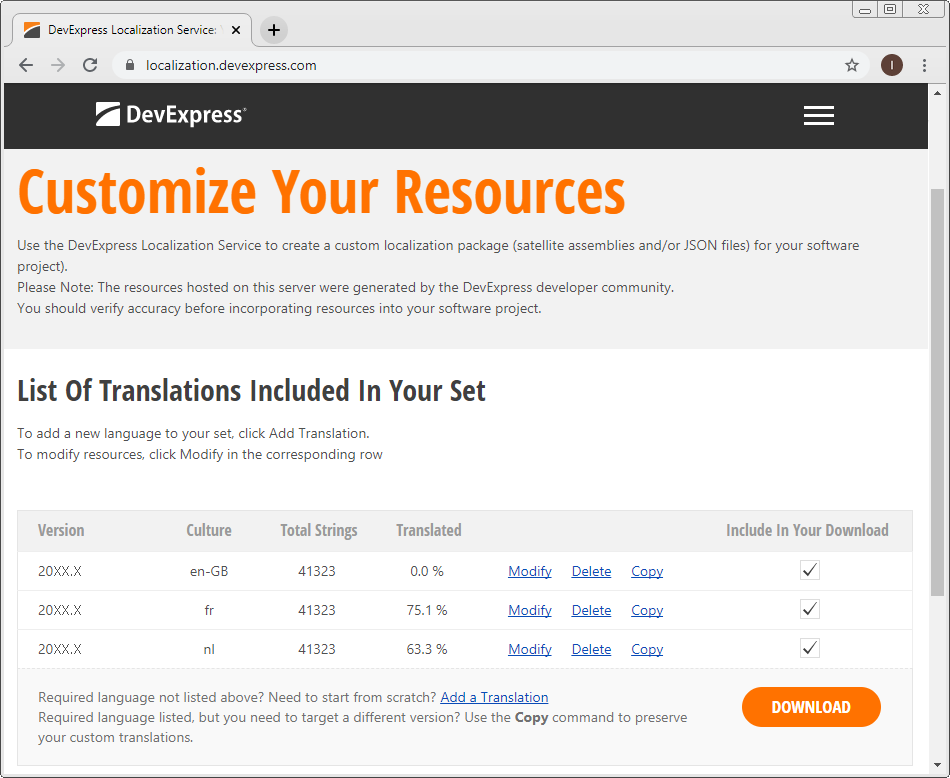Click Copy for the fr translation
The height and width of the screenshot is (778, 950).
tap(647, 610)
